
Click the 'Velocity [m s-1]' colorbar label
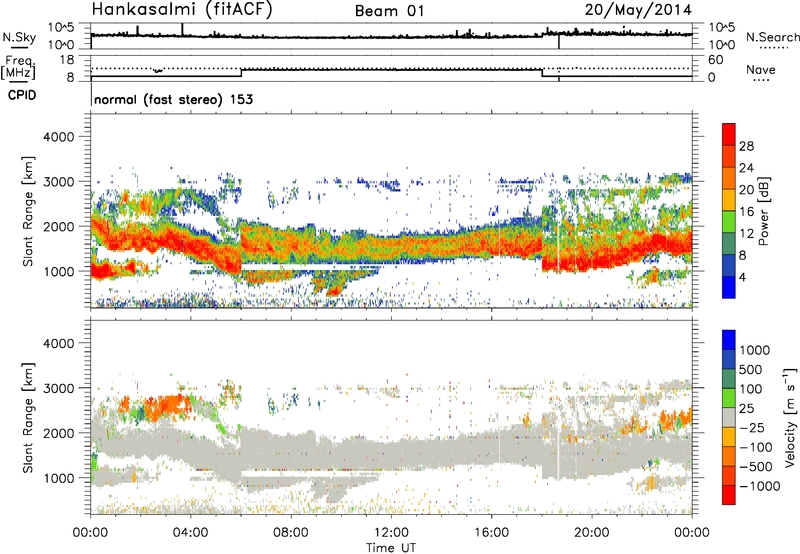790,417
